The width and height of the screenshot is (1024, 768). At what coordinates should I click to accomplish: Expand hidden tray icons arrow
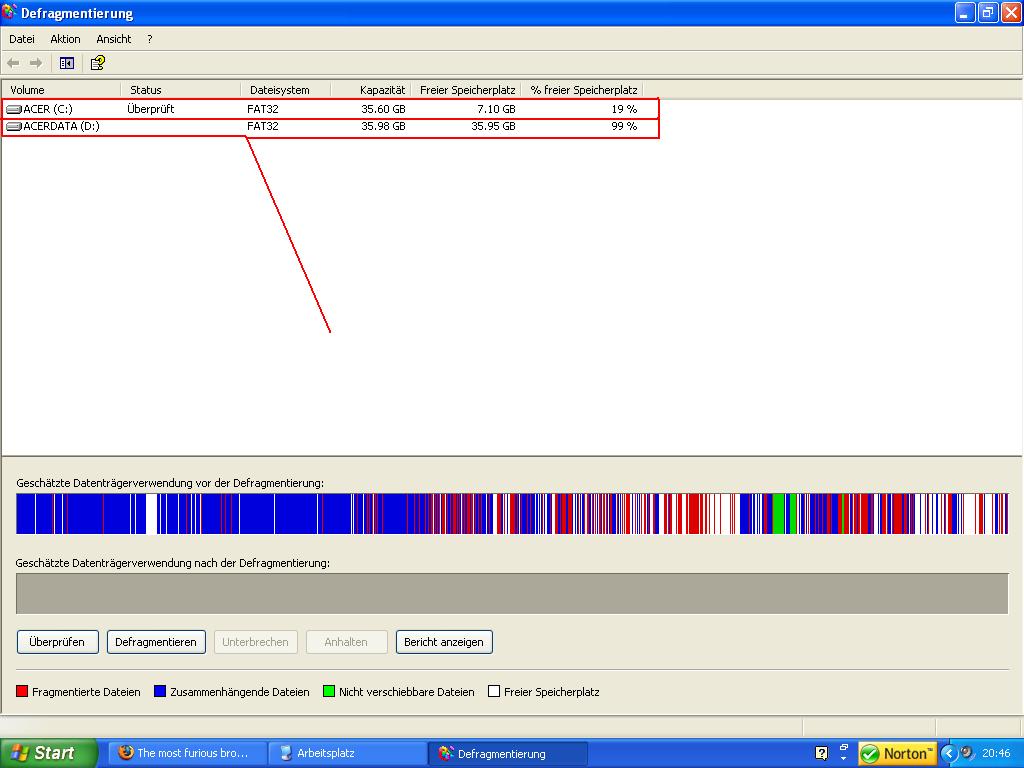948,753
